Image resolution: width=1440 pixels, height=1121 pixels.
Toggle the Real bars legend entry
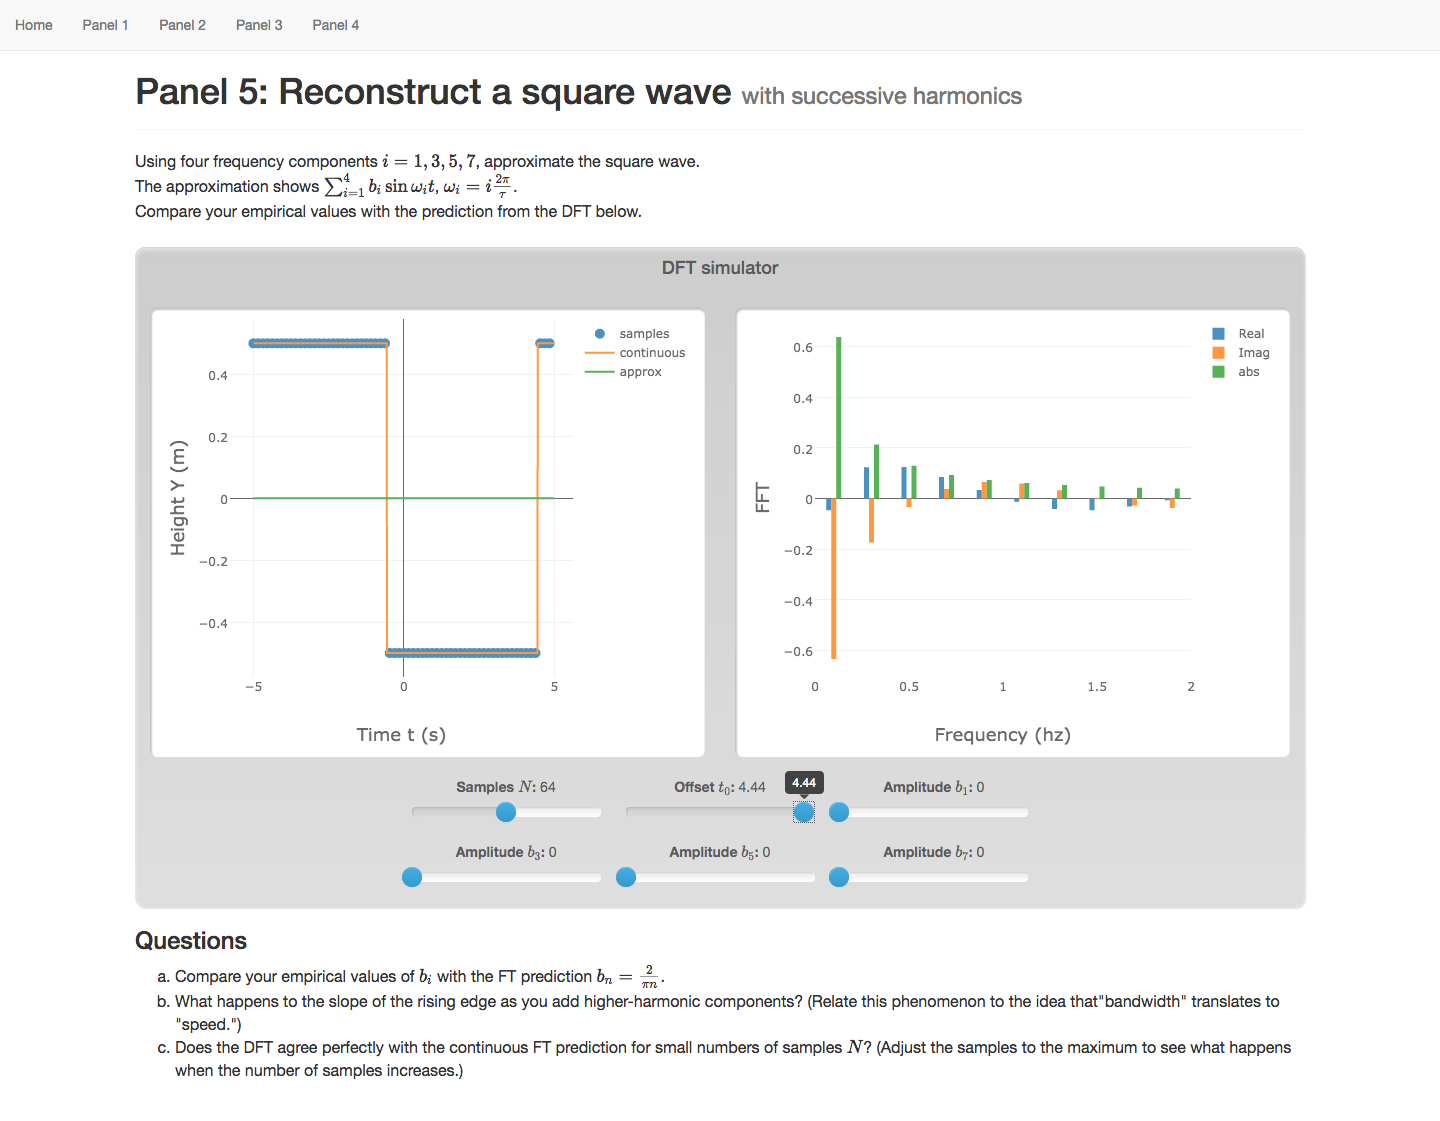[x=1250, y=334]
